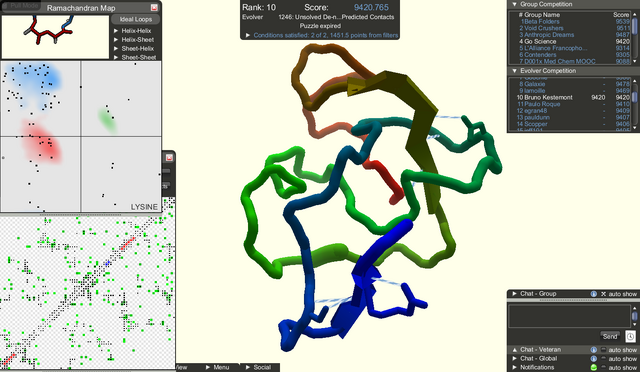Expand the Chat - Global panel
Screen dimensions: 640x372
click(x=514, y=359)
